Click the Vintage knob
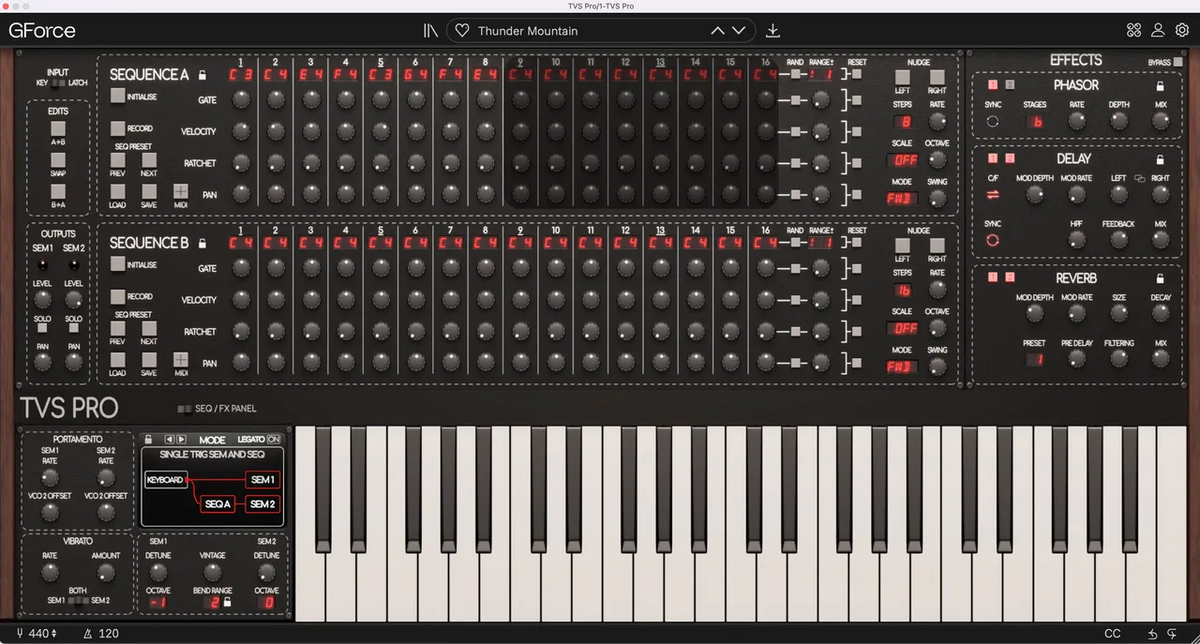The height and width of the screenshot is (644, 1200). 212,573
